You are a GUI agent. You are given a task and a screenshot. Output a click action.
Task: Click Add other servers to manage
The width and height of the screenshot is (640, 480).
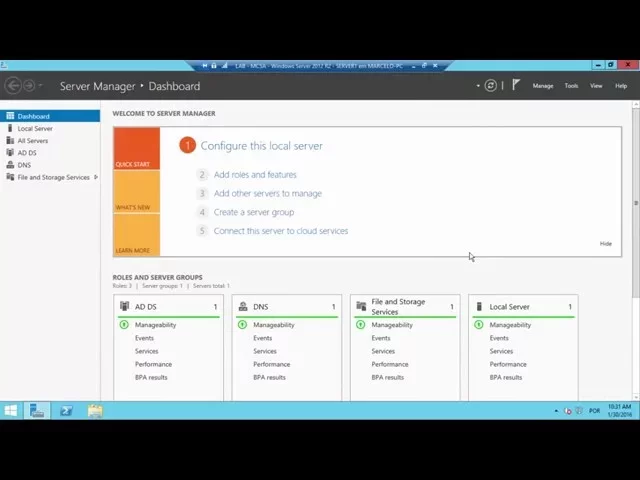click(268, 193)
